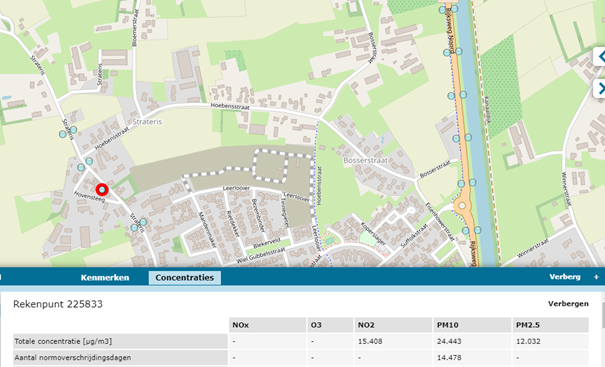Click the Verbergen link
This screenshot has height=367, width=605.
[x=568, y=304]
